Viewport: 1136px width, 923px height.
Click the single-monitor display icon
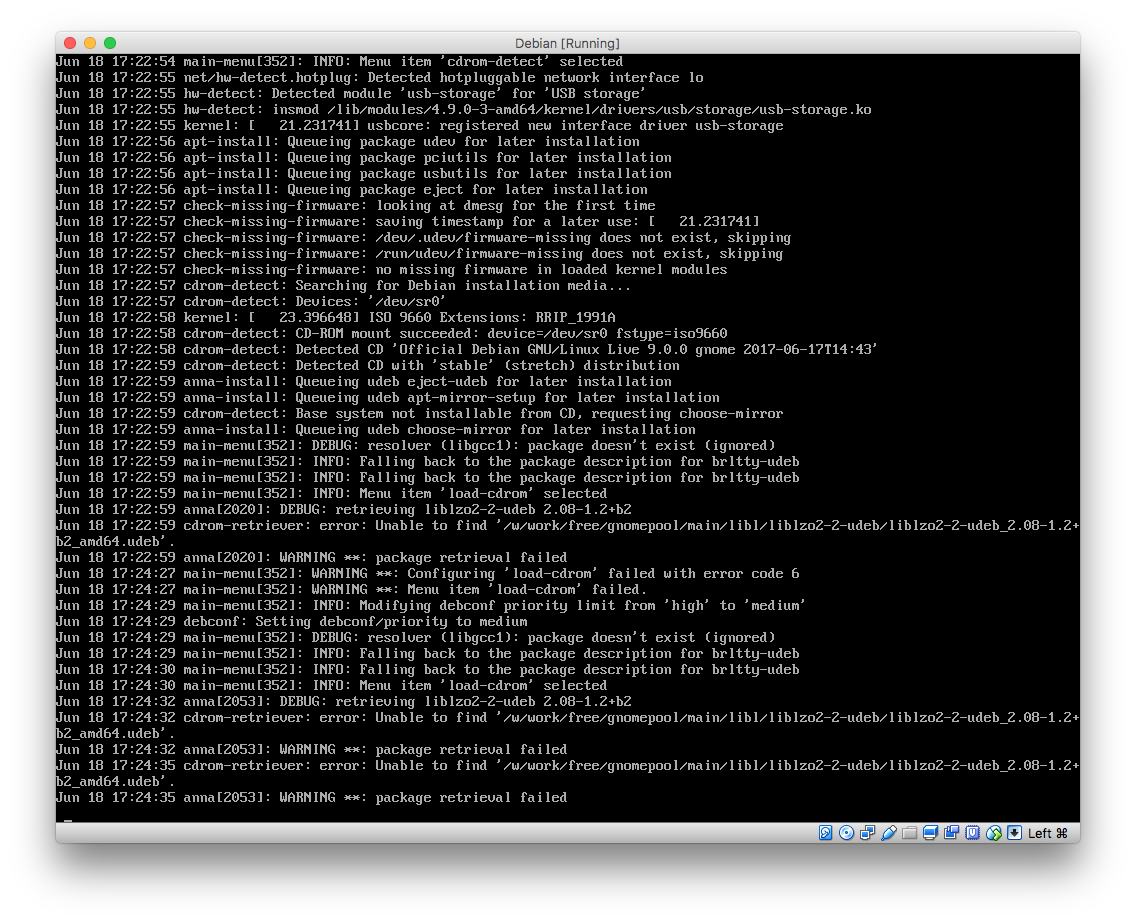click(930, 833)
